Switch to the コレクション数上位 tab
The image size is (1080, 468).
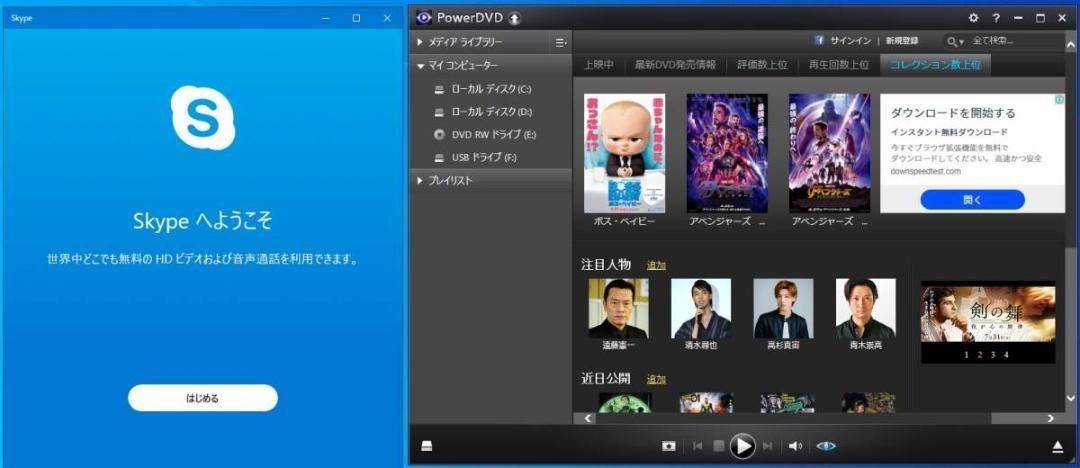(x=935, y=65)
